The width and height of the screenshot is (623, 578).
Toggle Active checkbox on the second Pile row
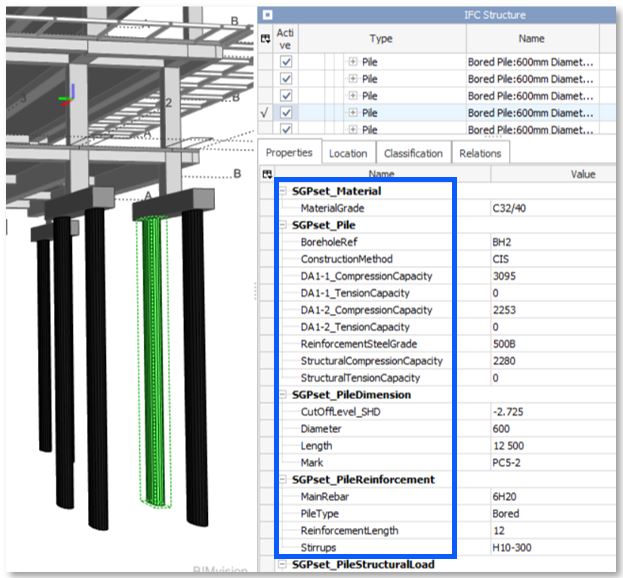click(x=286, y=79)
